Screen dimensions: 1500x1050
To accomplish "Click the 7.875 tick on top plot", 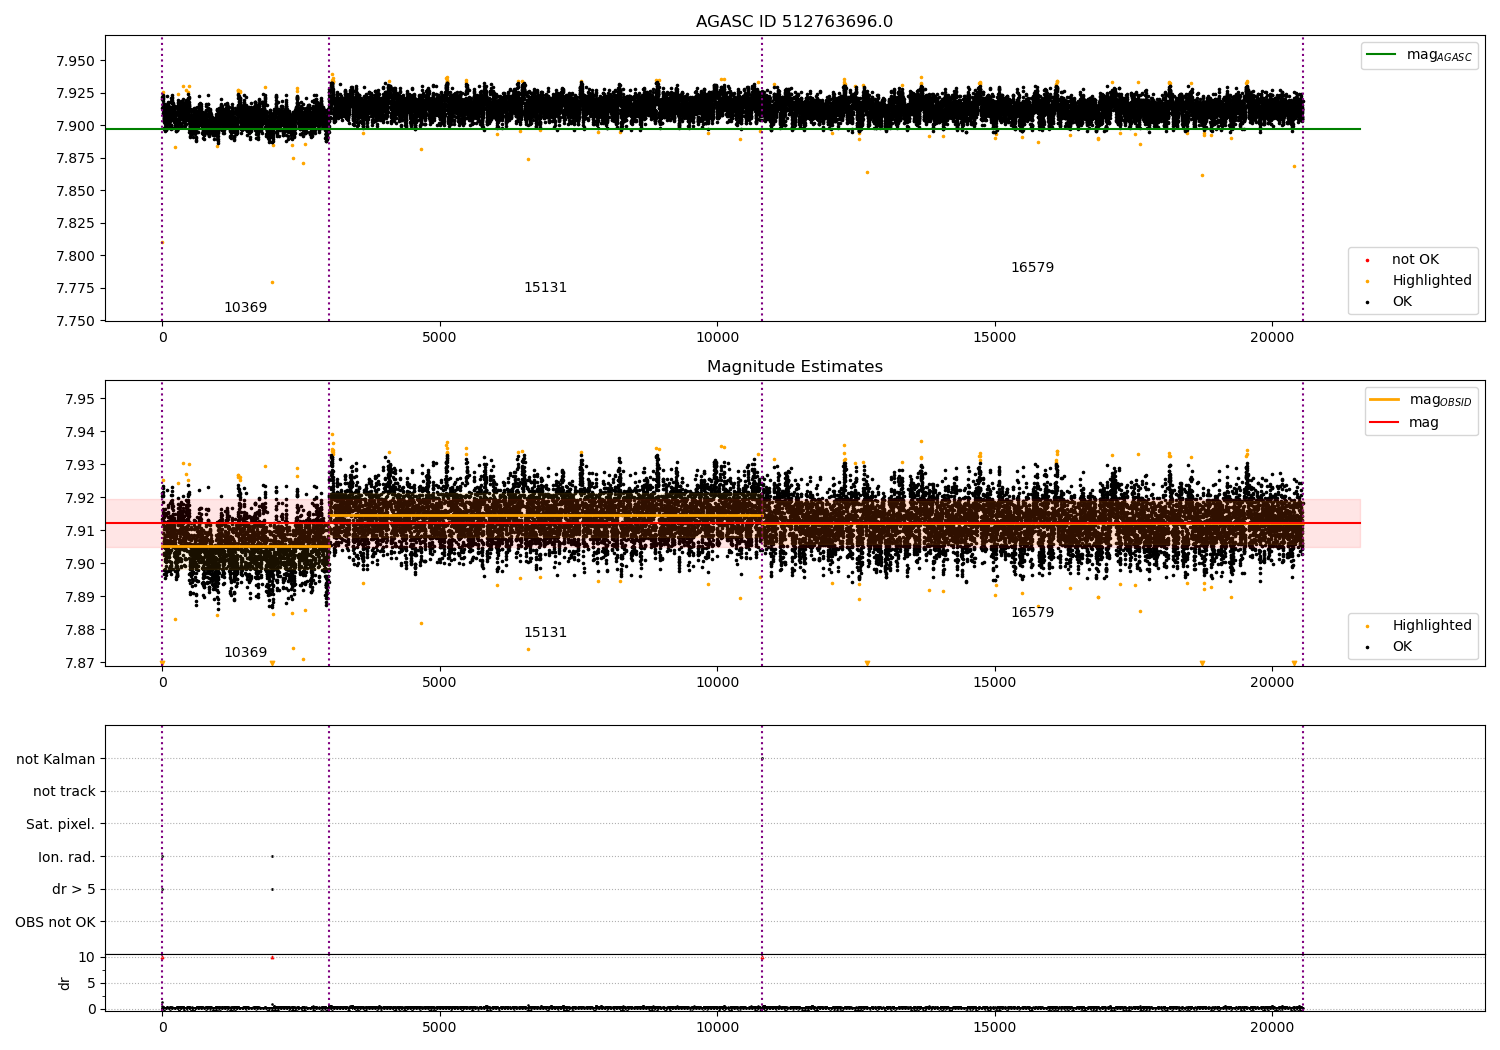I will (x=75, y=159).
